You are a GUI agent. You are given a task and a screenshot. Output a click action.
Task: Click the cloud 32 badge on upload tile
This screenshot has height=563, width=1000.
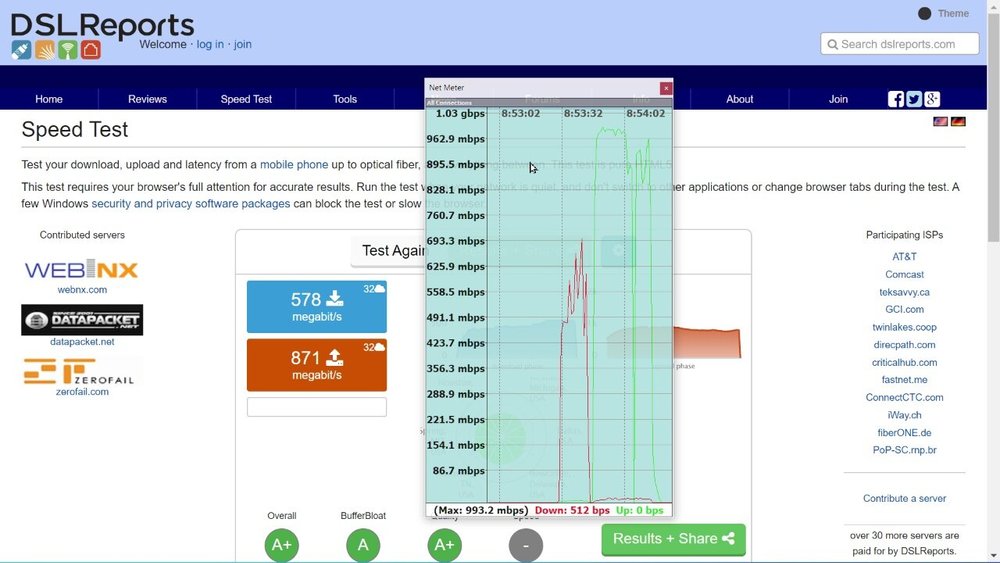[x=374, y=347]
